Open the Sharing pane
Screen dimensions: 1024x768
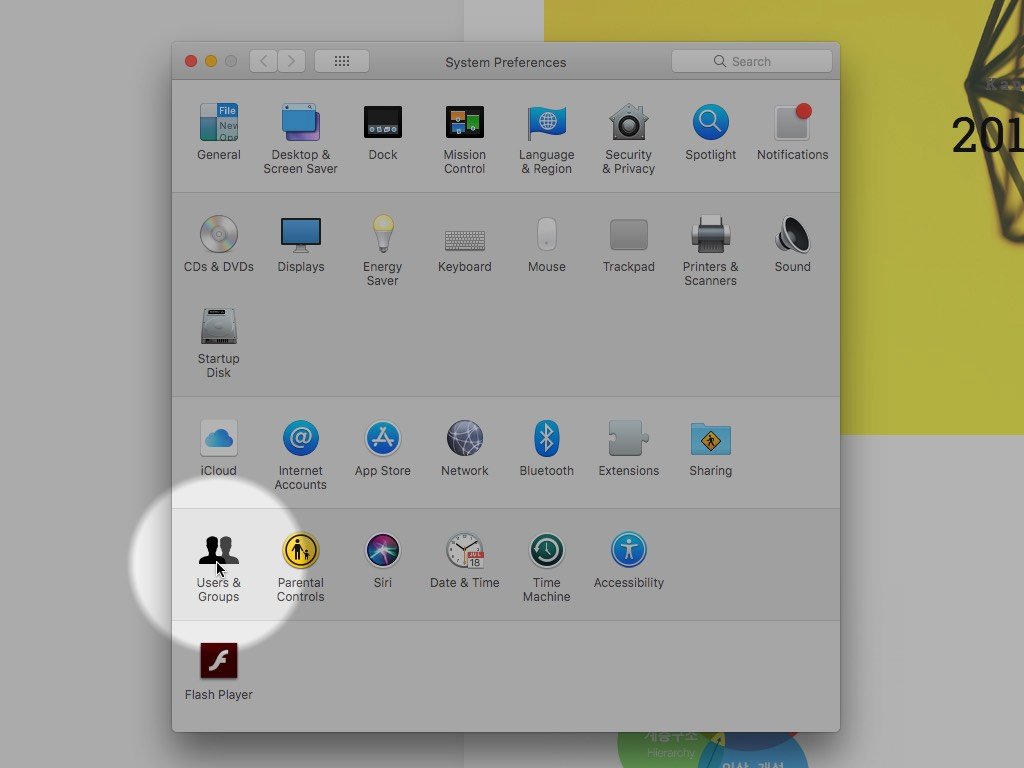point(710,439)
